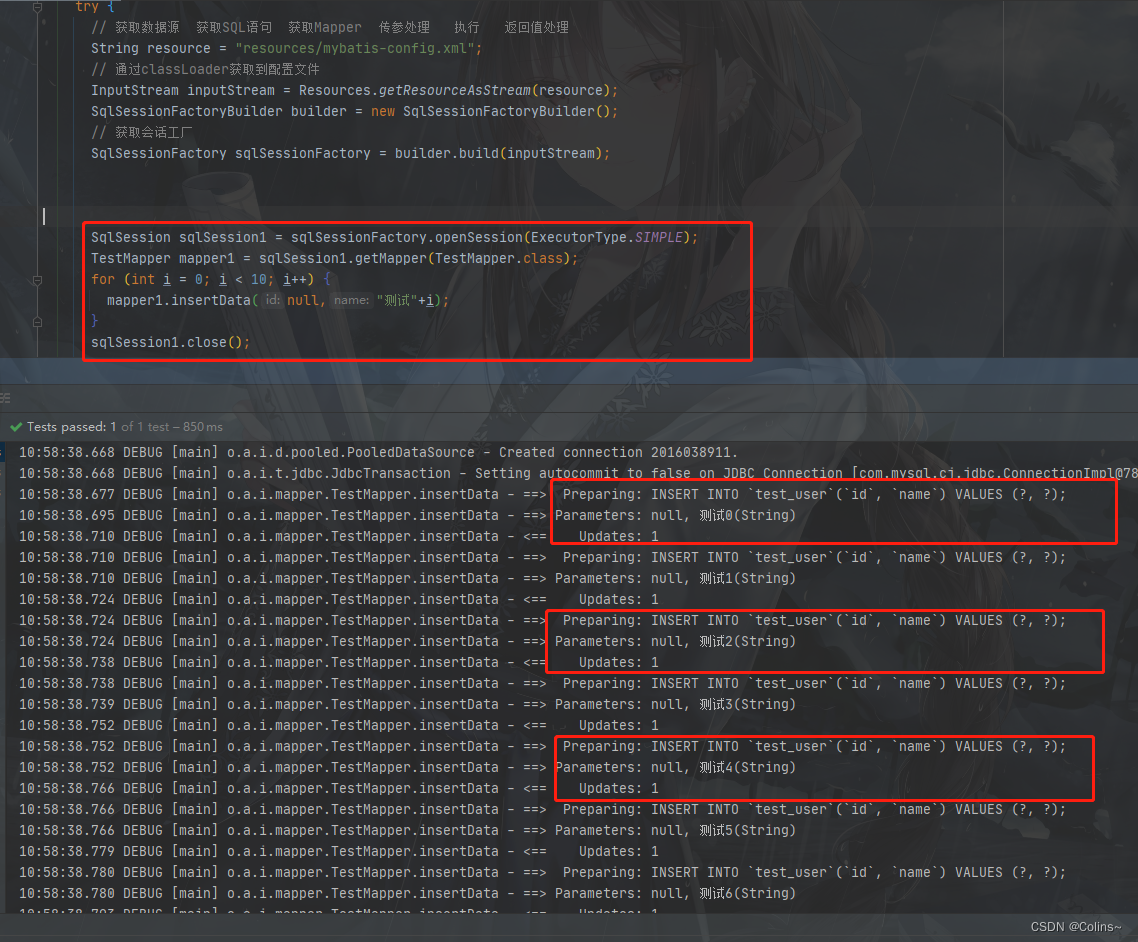Click the mapper1.insertData method call

point(179,300)
